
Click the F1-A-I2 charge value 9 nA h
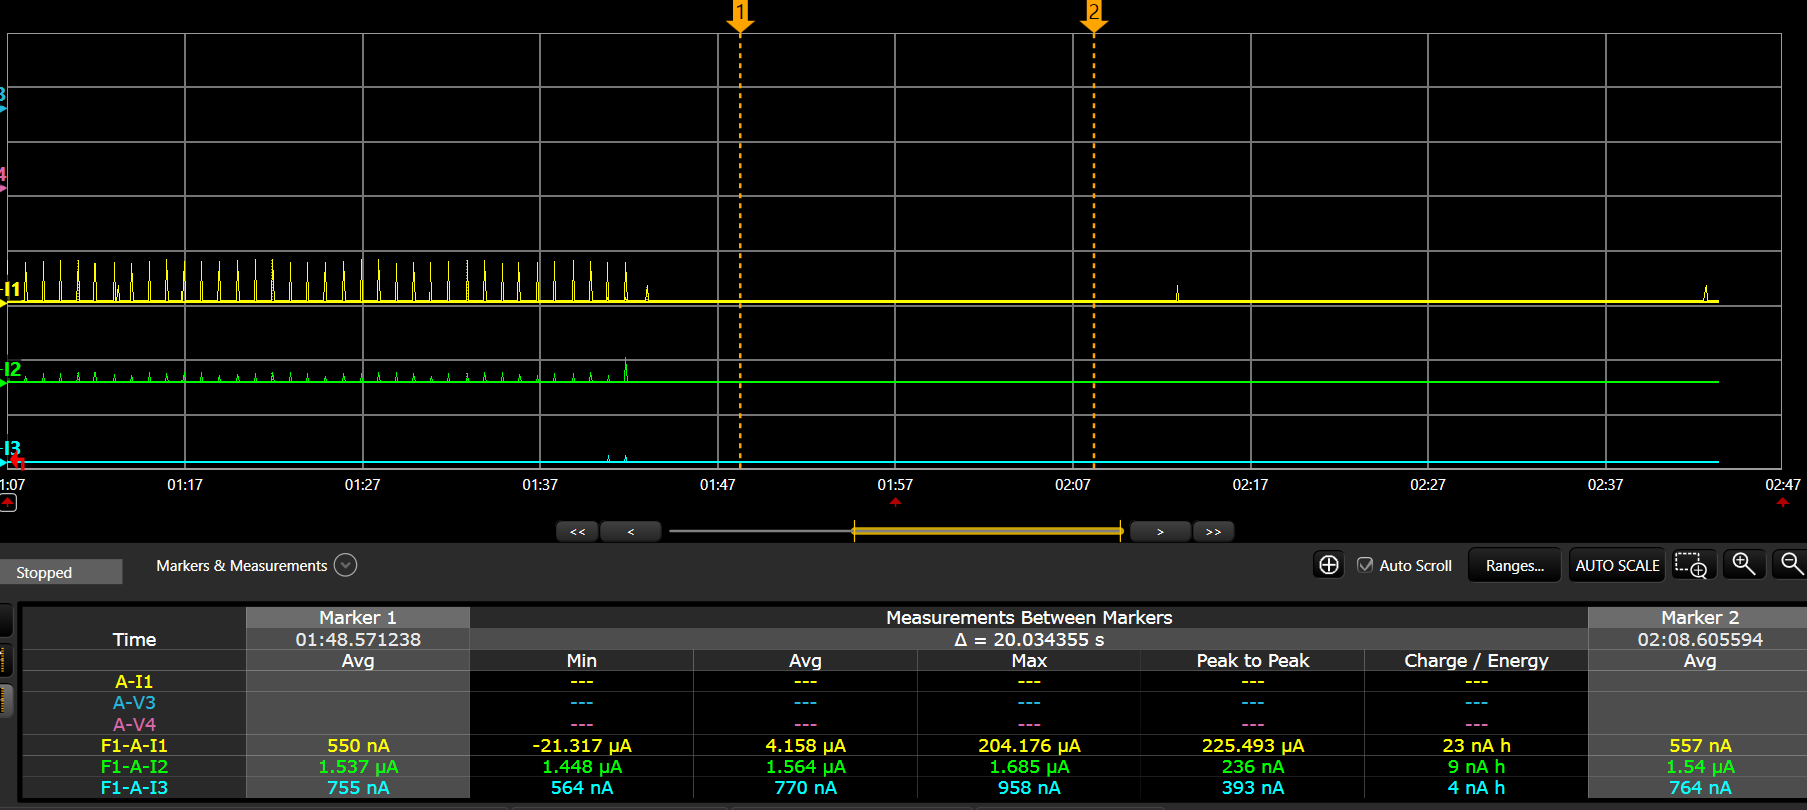1476,766
